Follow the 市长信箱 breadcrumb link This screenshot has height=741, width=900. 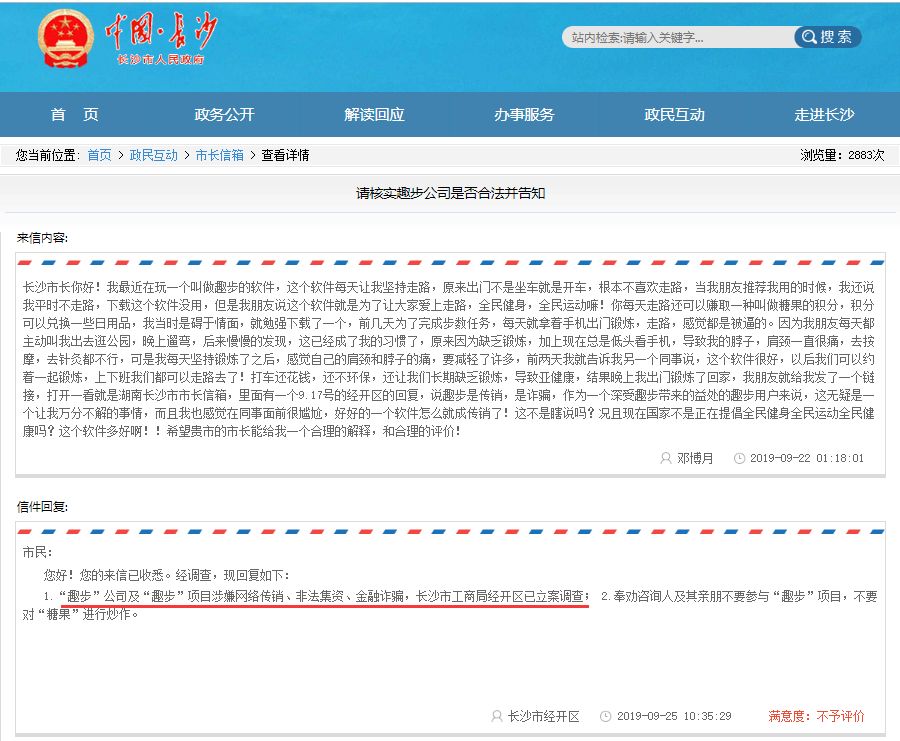(219, 155)
